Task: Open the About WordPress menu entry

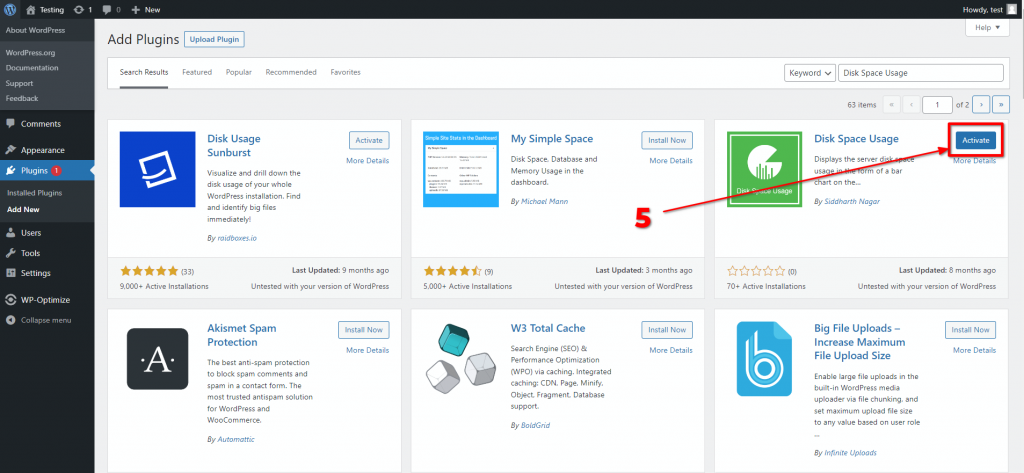Action: coord(35,31)
